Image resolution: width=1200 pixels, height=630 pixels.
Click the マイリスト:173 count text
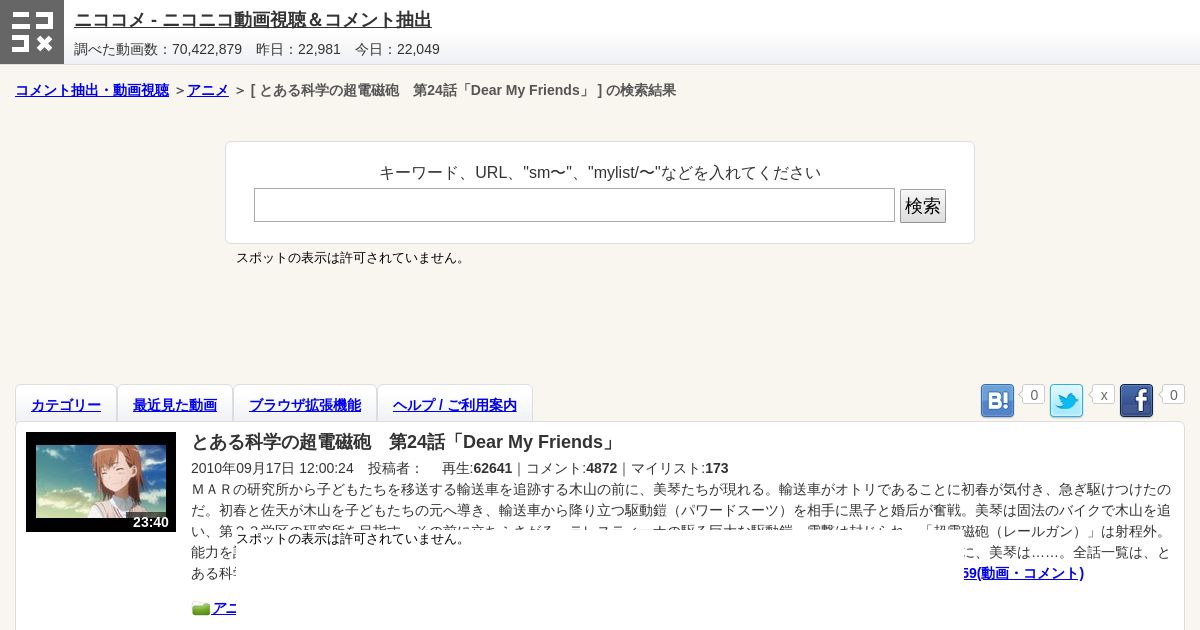coord(679,468)
